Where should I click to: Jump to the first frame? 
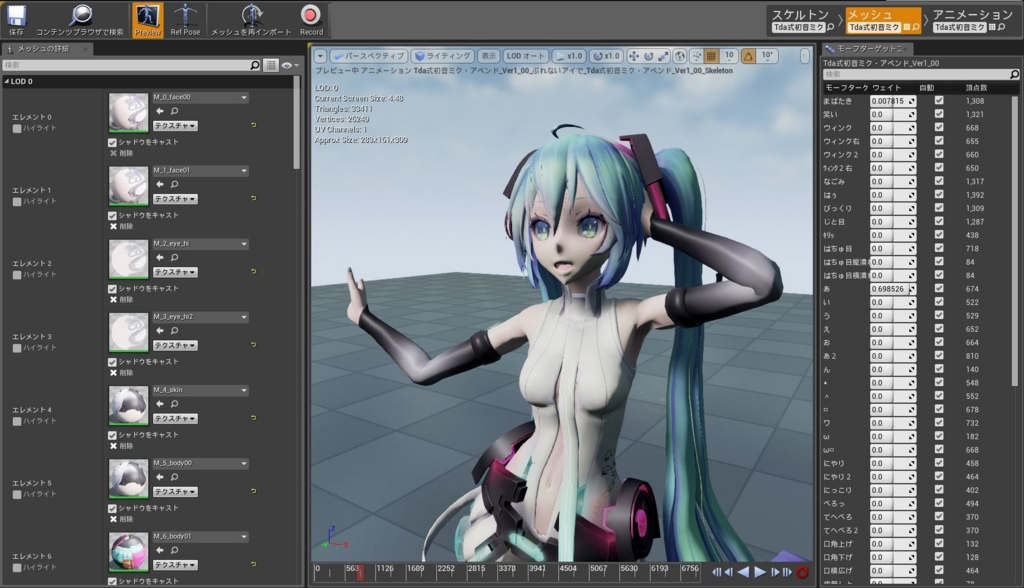point(717,572)
